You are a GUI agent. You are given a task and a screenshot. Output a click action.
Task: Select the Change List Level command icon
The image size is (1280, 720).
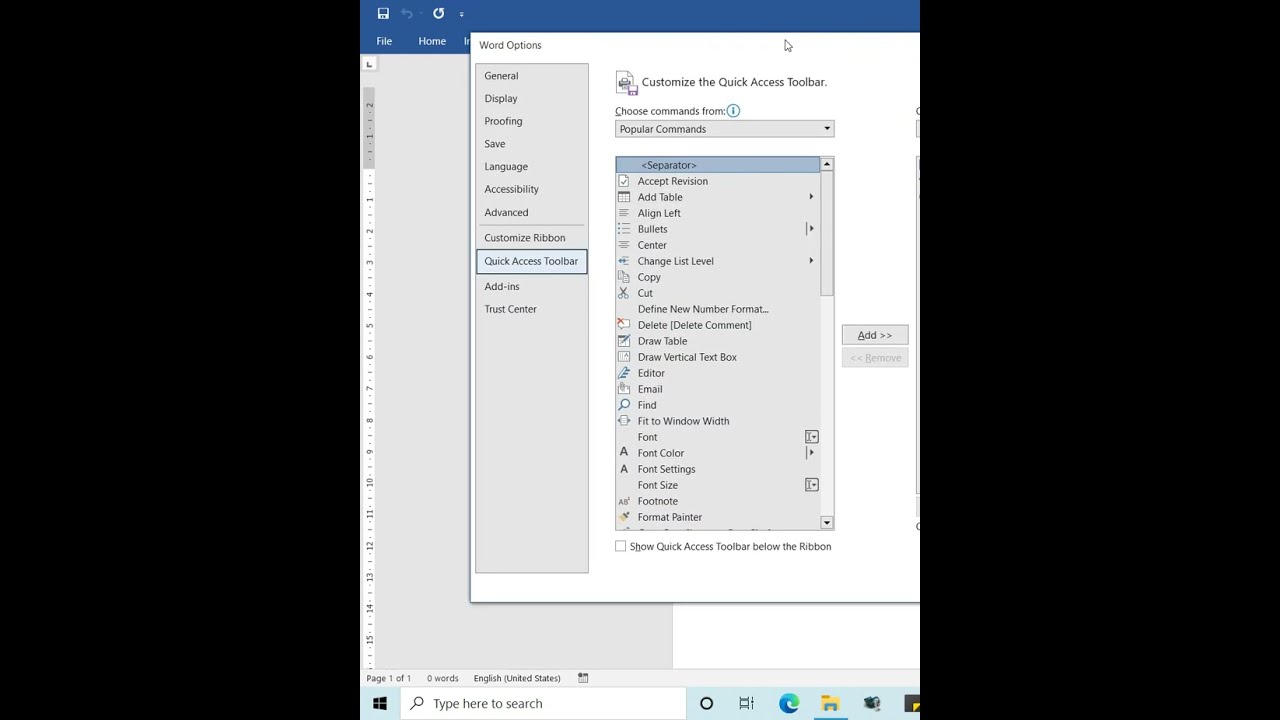[x=624, y=261]
